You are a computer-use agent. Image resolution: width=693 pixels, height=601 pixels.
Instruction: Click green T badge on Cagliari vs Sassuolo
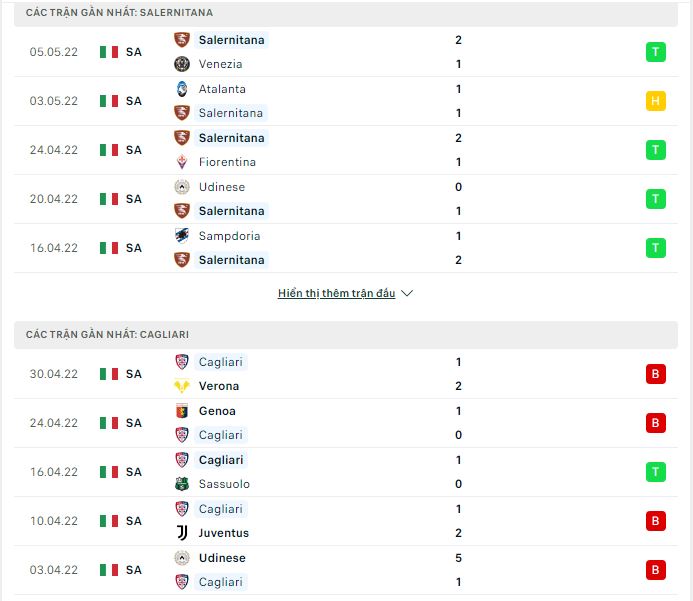pos(655,472)
